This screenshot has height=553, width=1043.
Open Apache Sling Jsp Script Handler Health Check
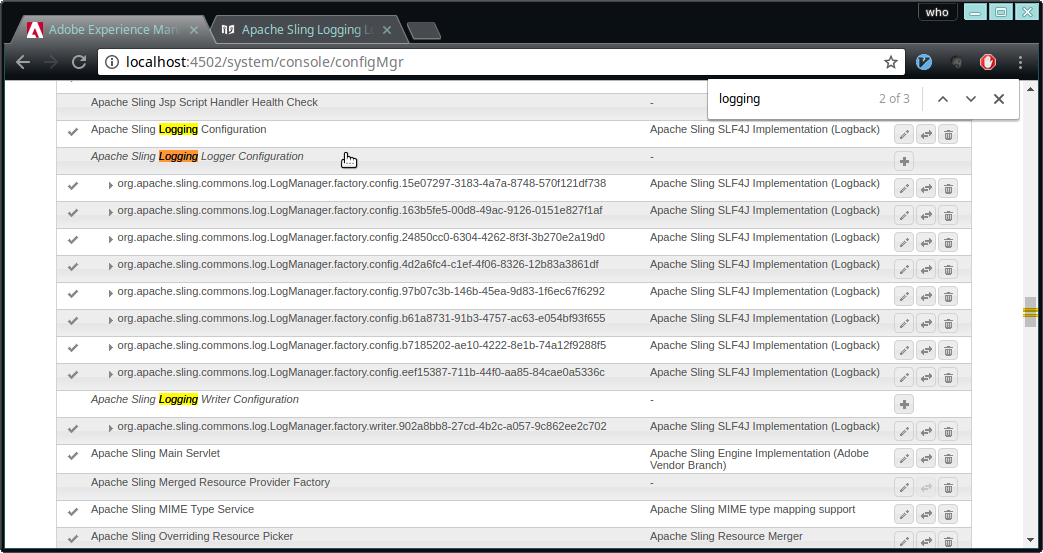(x=204, y=102)
